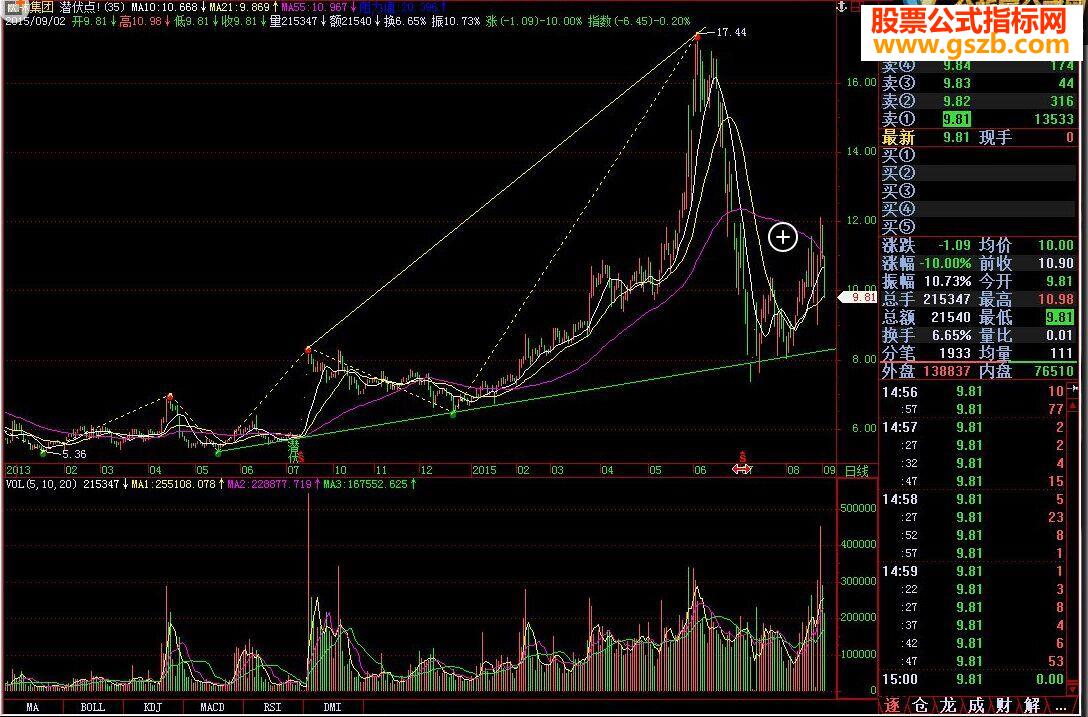Viewport: 1088px width, 717px height.
Task: Open the 成 tab in quote panel
Action: pos(976,706)
